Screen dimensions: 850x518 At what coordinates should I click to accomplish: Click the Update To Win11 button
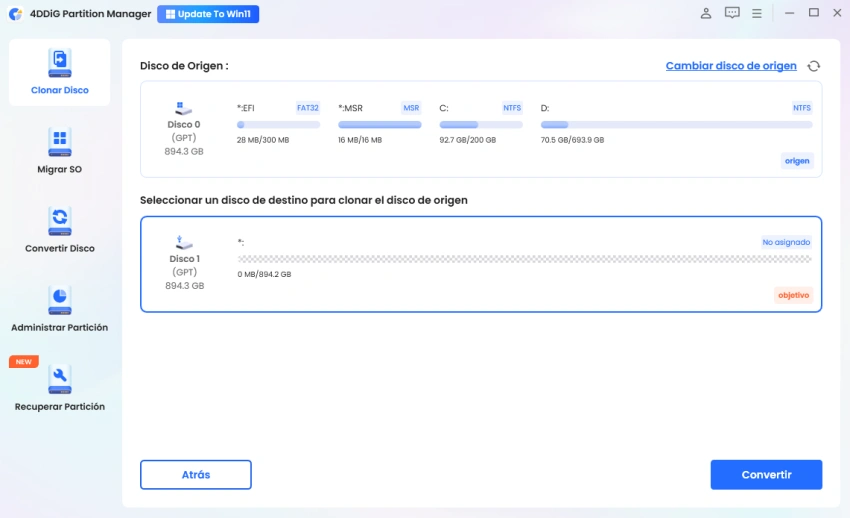pyautogui.click(x=208, y=14)
